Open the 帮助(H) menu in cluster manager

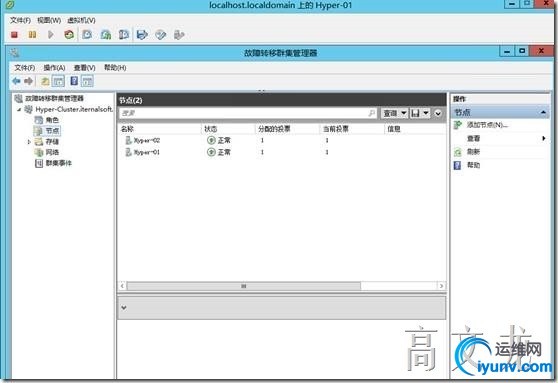tap(115, 68)
